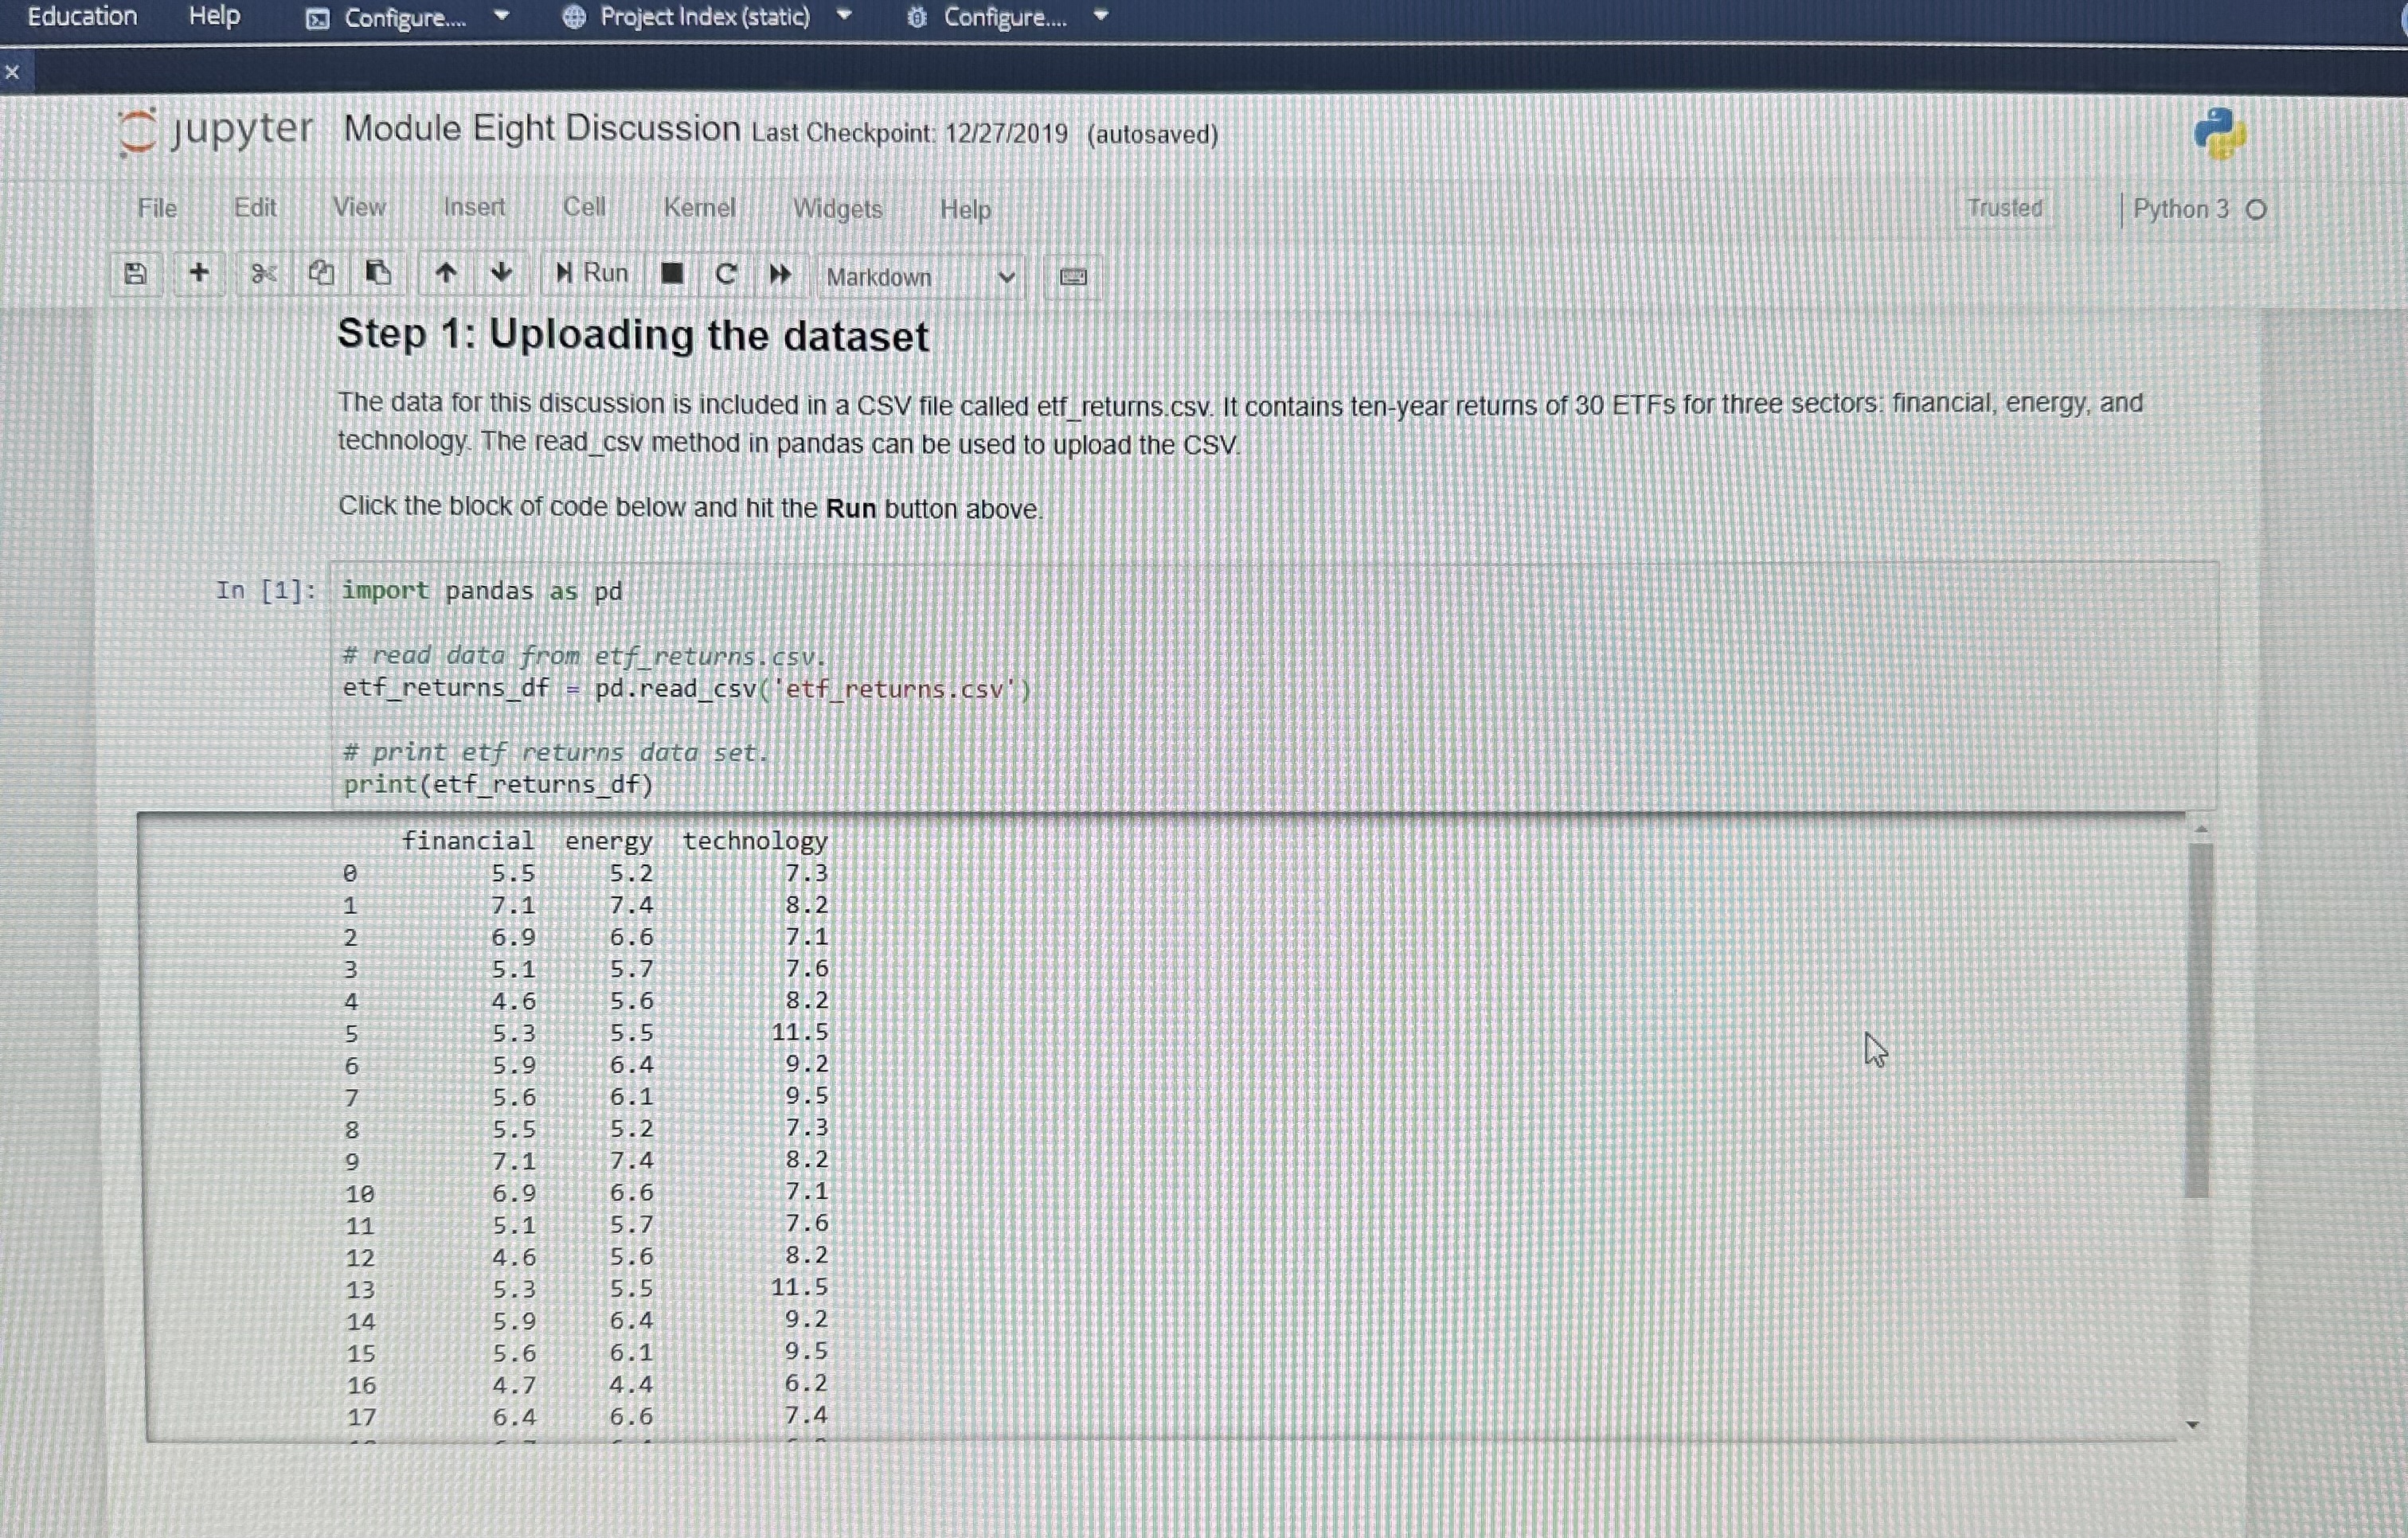Click the Trusted notebook status button

tap(2003, 207)
